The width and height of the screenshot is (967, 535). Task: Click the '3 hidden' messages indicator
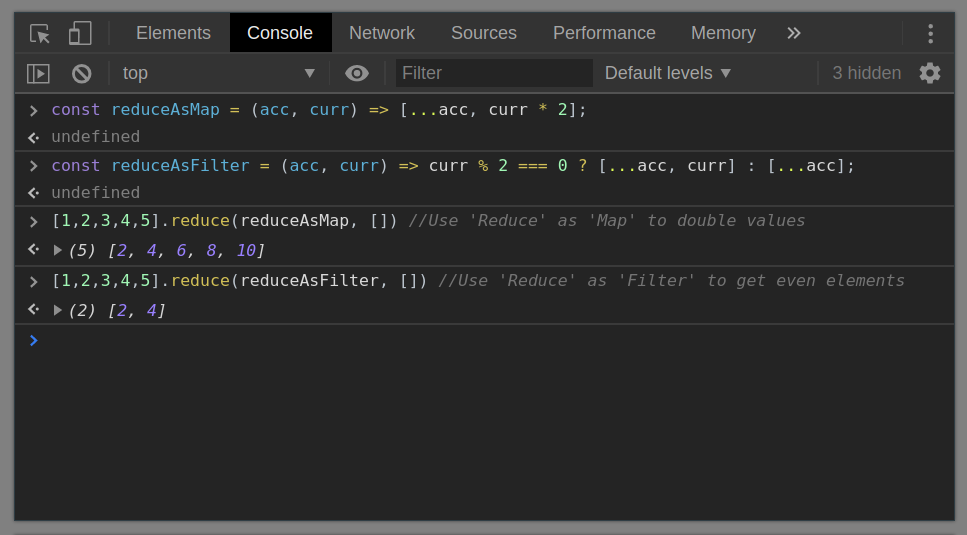pos(866,73)
